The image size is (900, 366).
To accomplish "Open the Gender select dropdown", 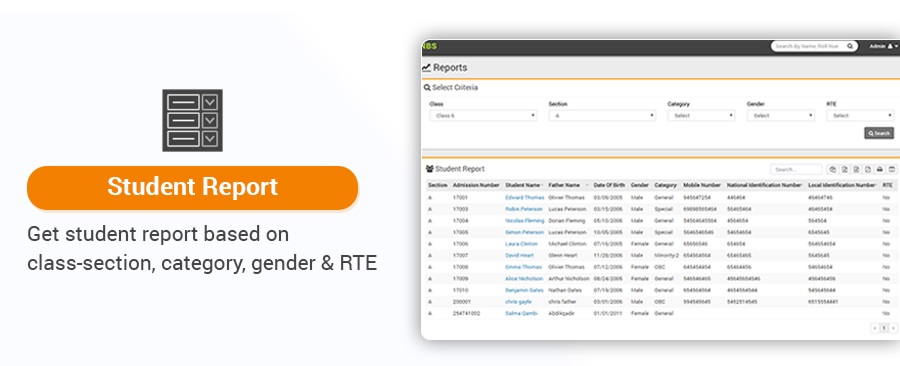I will click(x=781, y=115).
